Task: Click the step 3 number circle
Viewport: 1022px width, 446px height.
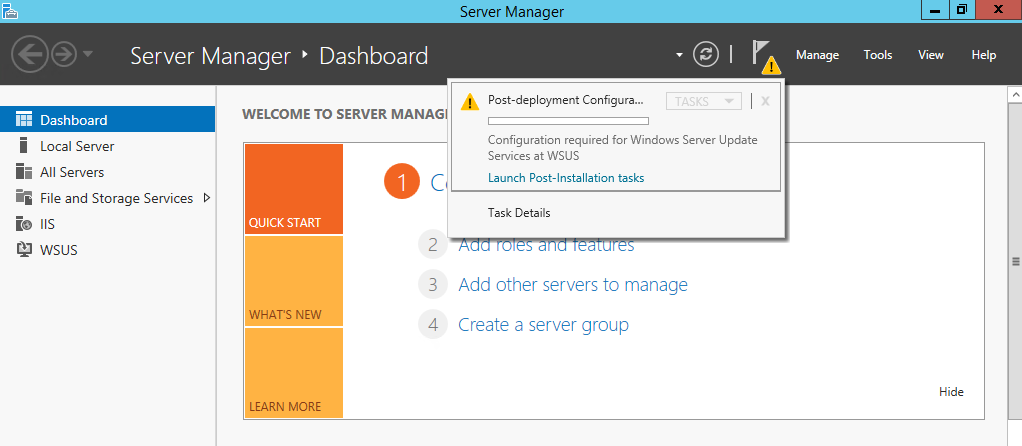Action: [433, 285]
